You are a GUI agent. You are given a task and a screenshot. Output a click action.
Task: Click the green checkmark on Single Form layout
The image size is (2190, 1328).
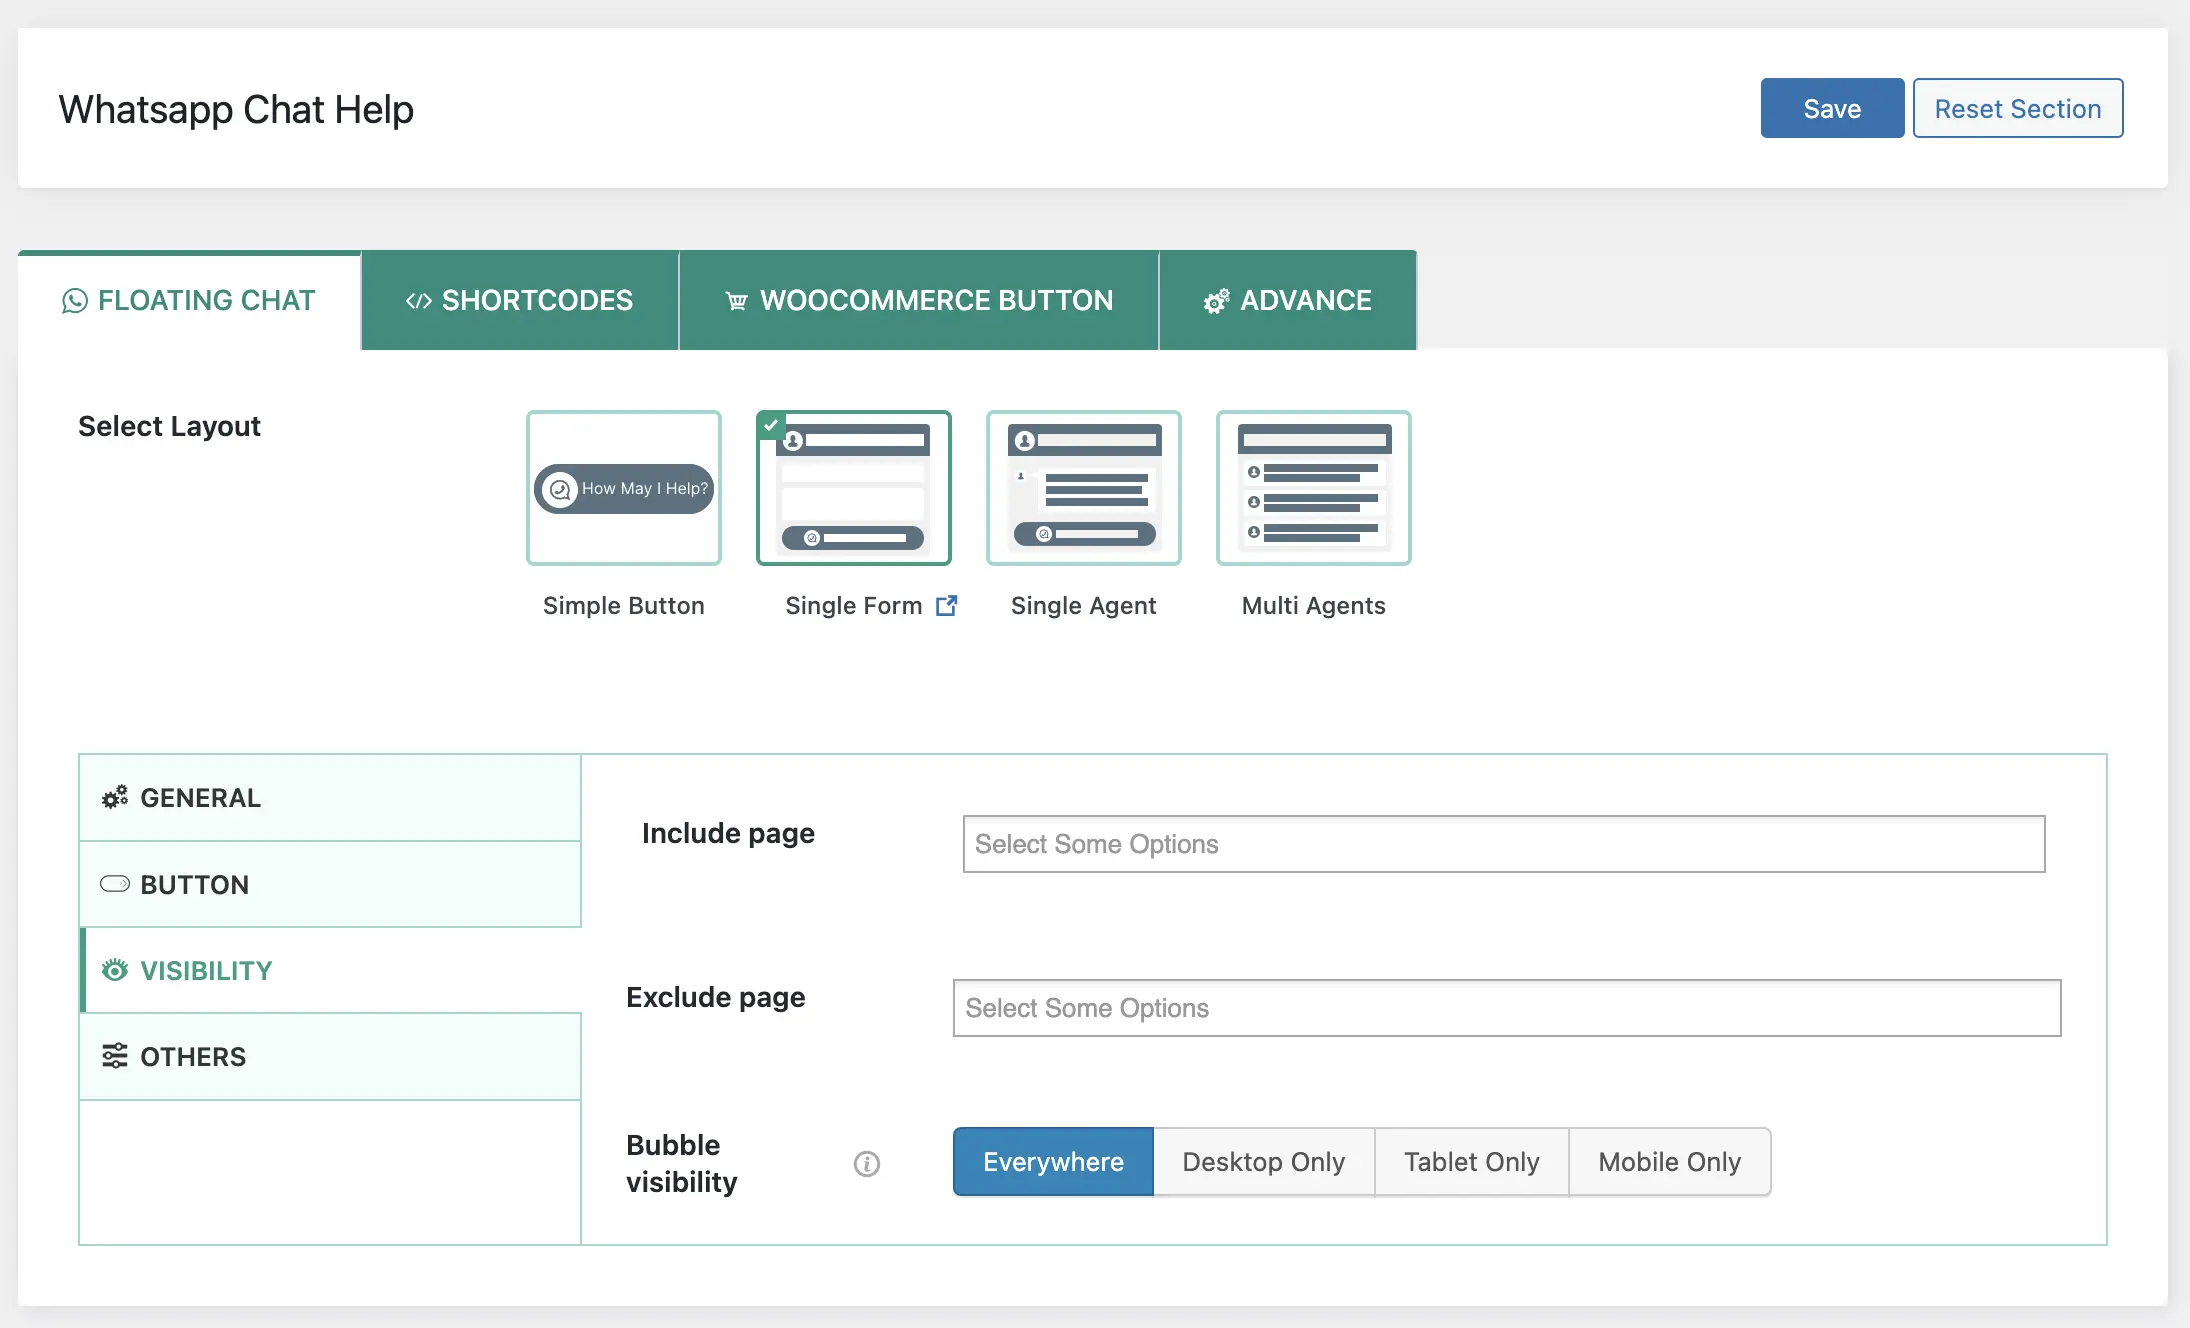[771, 425]
